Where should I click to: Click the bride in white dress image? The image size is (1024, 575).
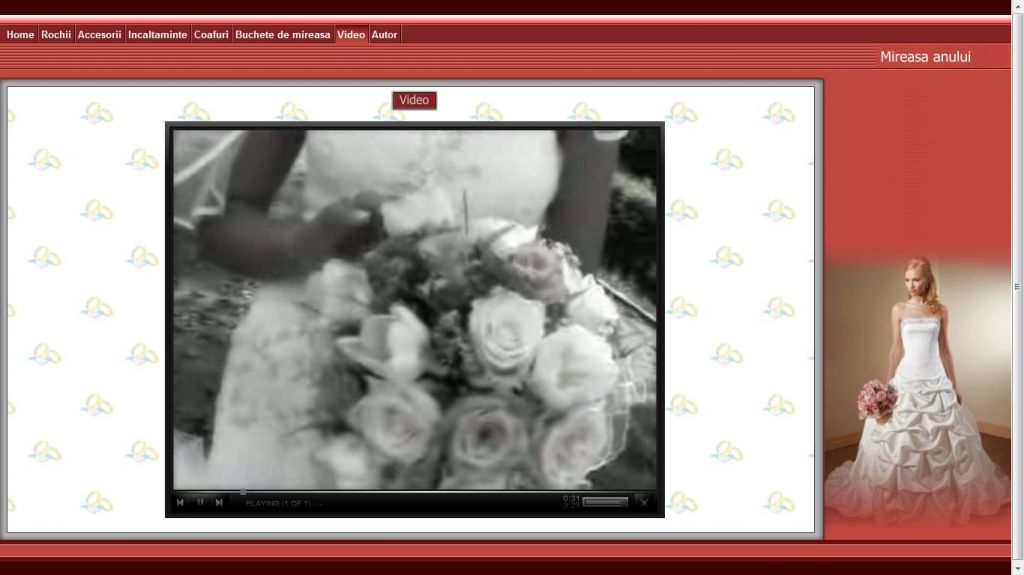pos(917,390)
